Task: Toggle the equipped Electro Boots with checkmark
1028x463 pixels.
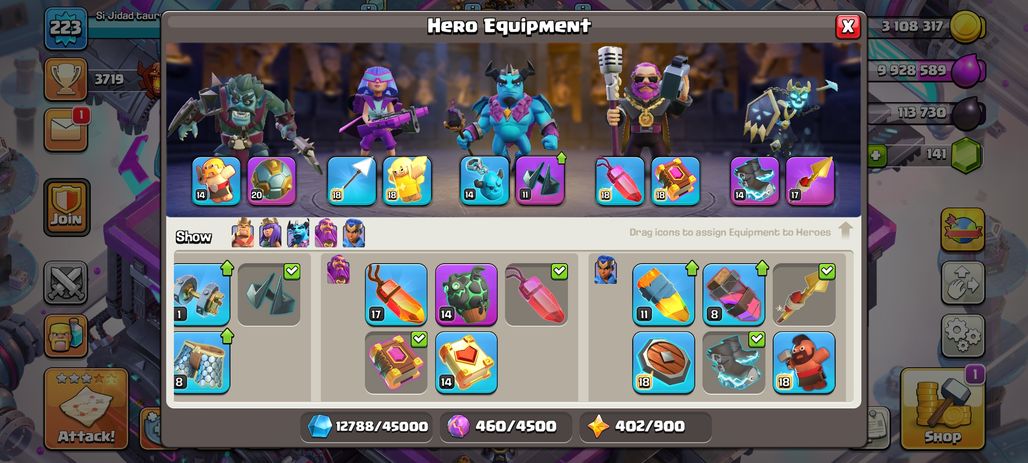Action: pos(734,363)
